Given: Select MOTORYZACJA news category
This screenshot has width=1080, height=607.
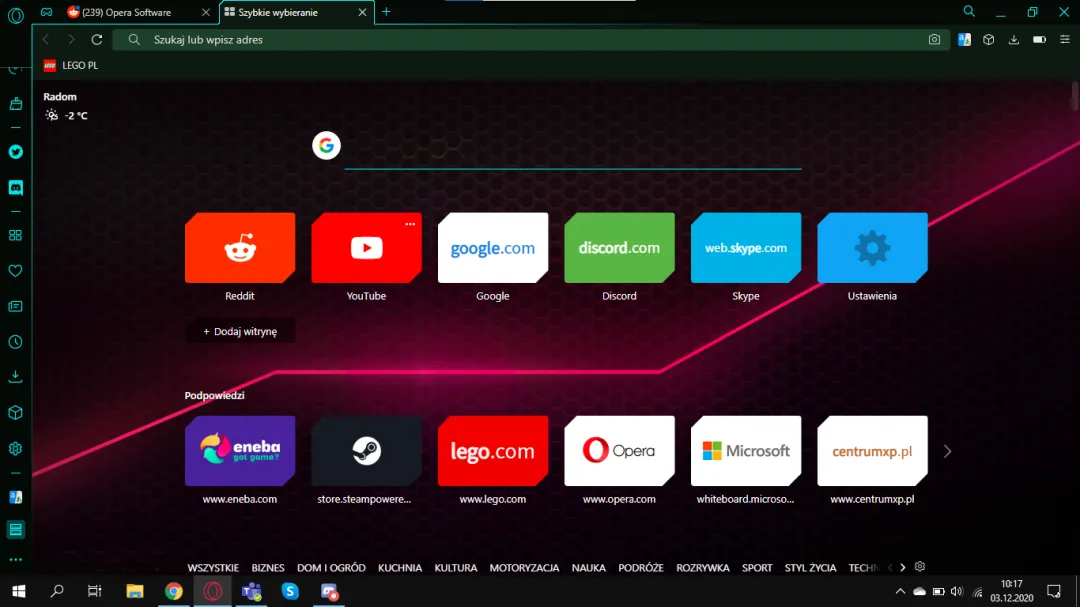Looking at the screenshot, I should coord(524,568).
